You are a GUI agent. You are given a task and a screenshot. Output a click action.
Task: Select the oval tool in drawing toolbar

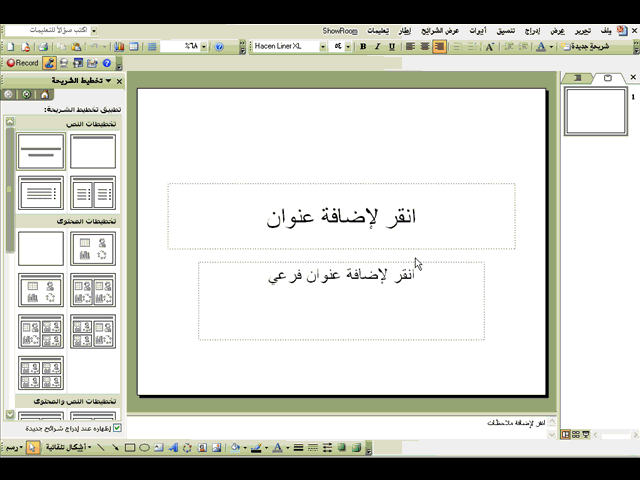[145, 448]
